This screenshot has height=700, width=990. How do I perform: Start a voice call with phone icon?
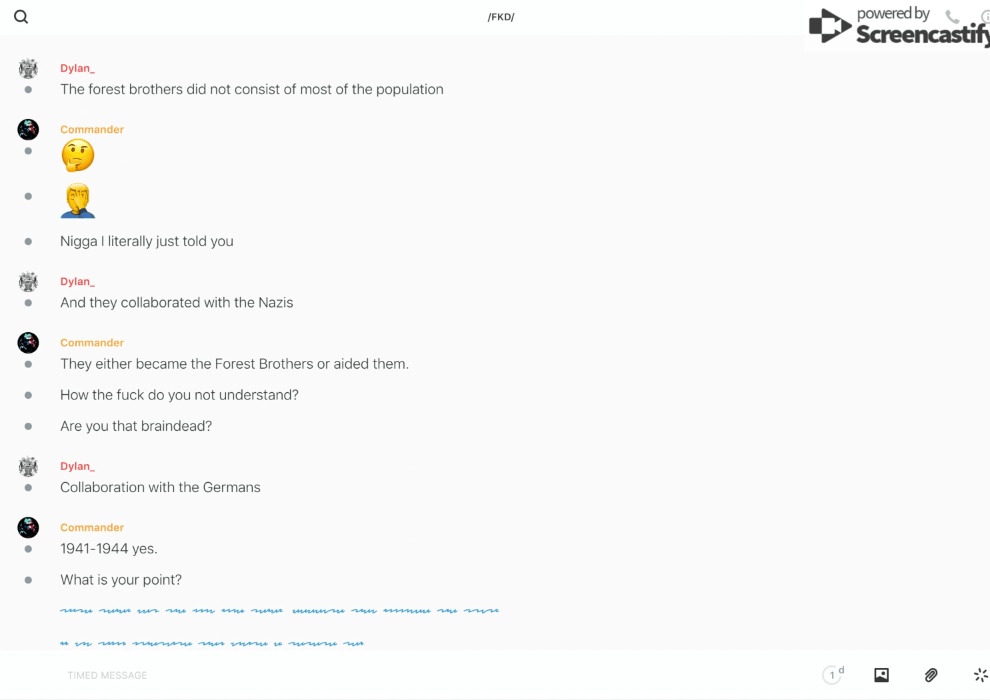pos(952,17)
